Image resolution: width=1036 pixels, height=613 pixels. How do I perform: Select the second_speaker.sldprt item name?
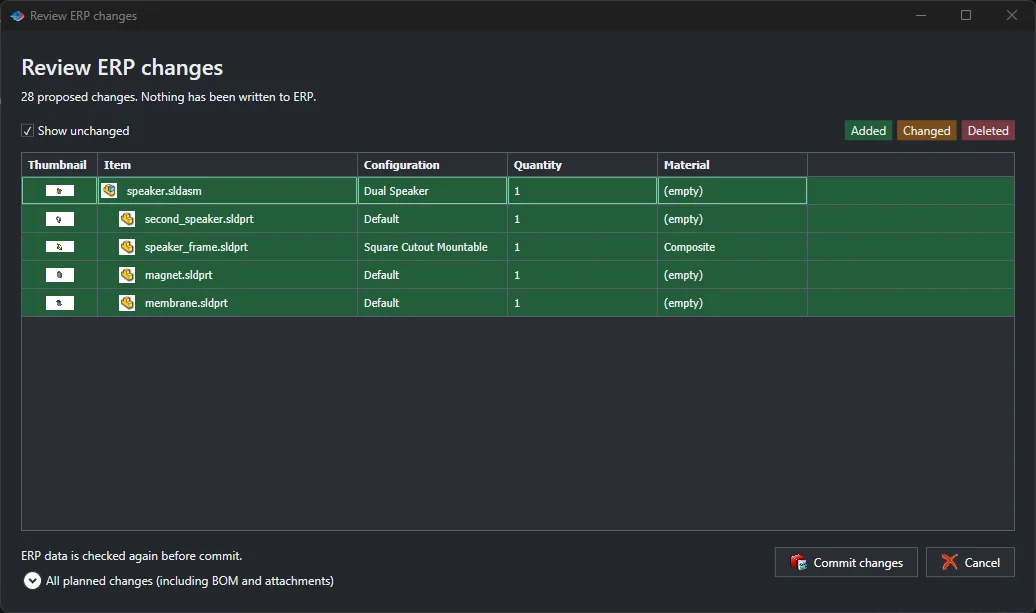(x=199, y=219)
